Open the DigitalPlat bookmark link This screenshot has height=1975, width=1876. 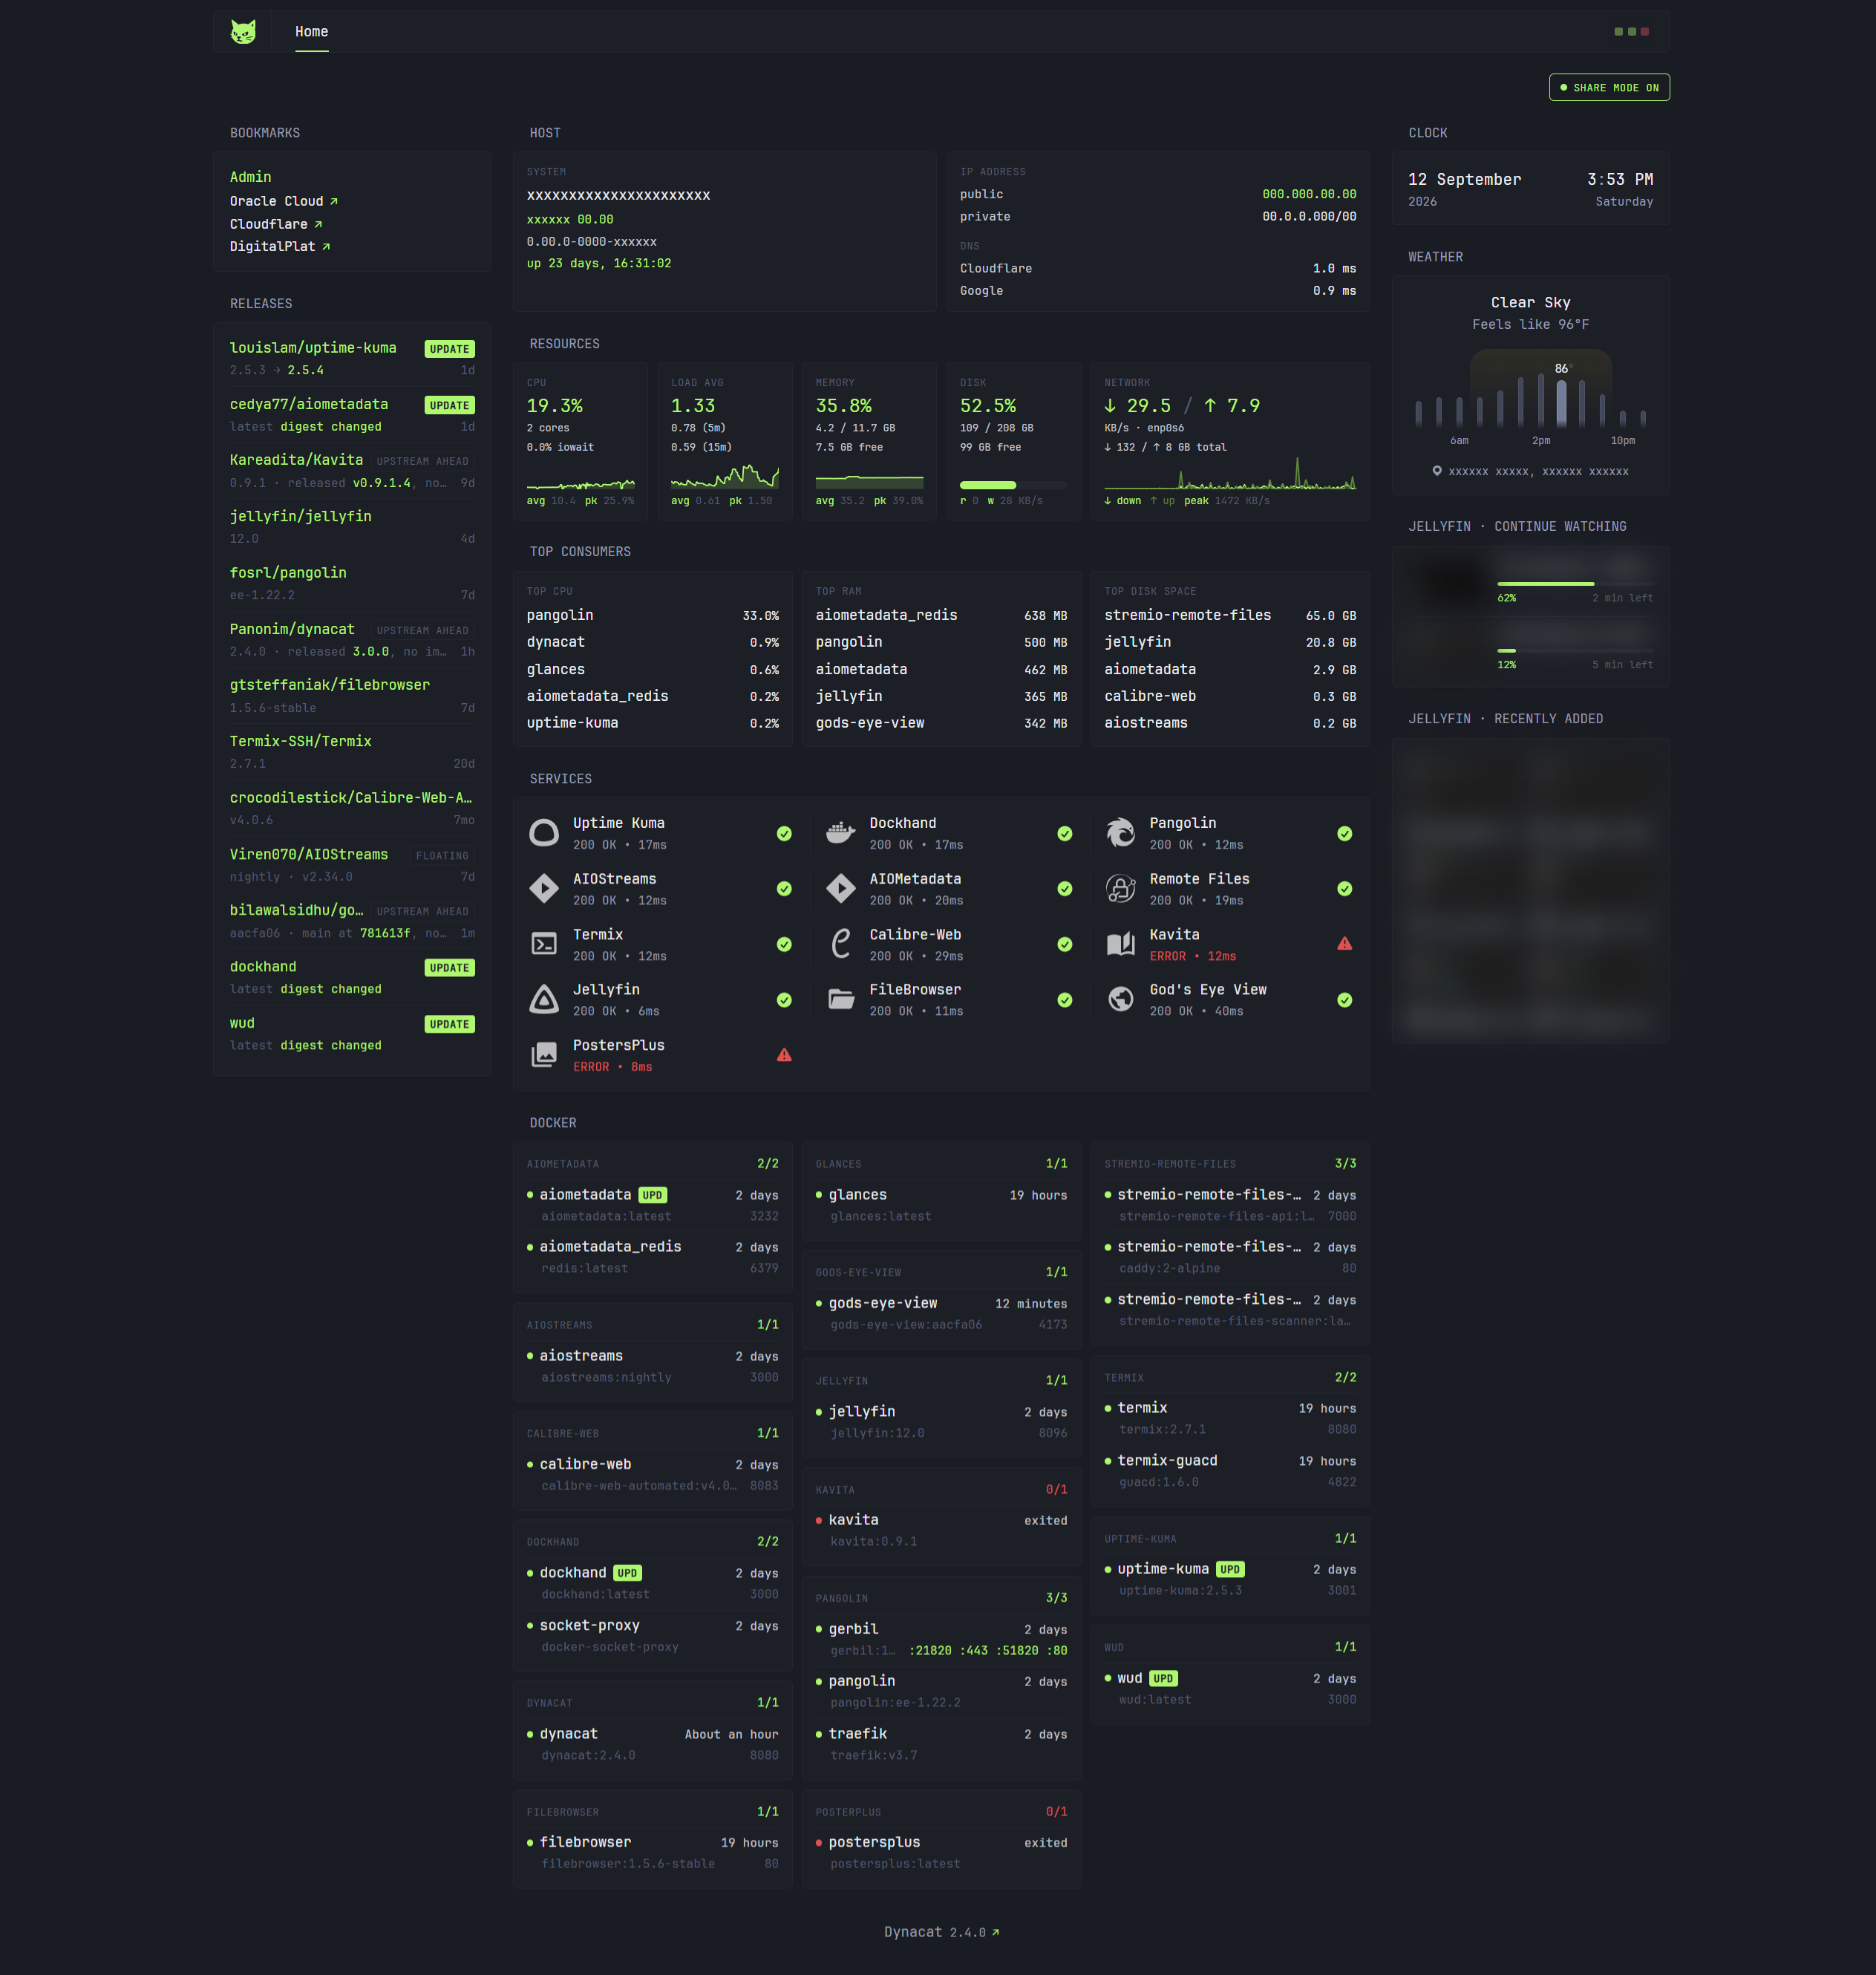pyautogui.click(x=280, y=246)
